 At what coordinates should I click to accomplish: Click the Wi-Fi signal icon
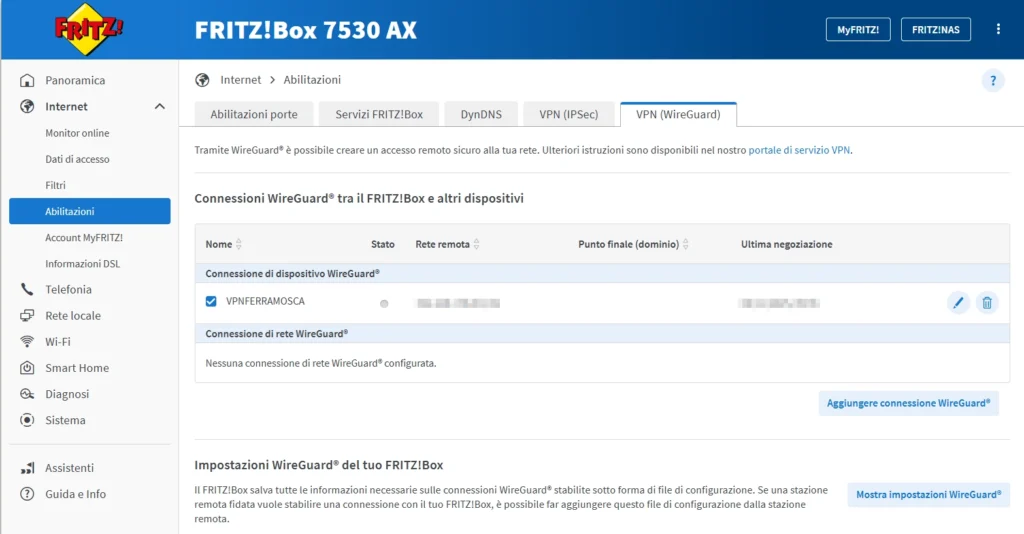[27, 341]
